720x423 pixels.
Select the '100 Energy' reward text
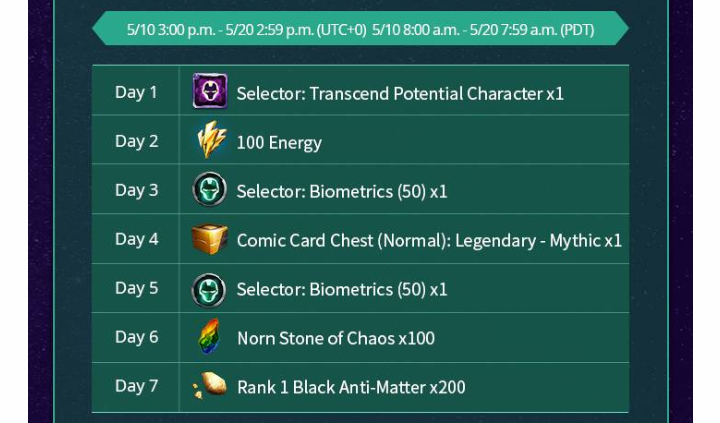pos(279,143)
